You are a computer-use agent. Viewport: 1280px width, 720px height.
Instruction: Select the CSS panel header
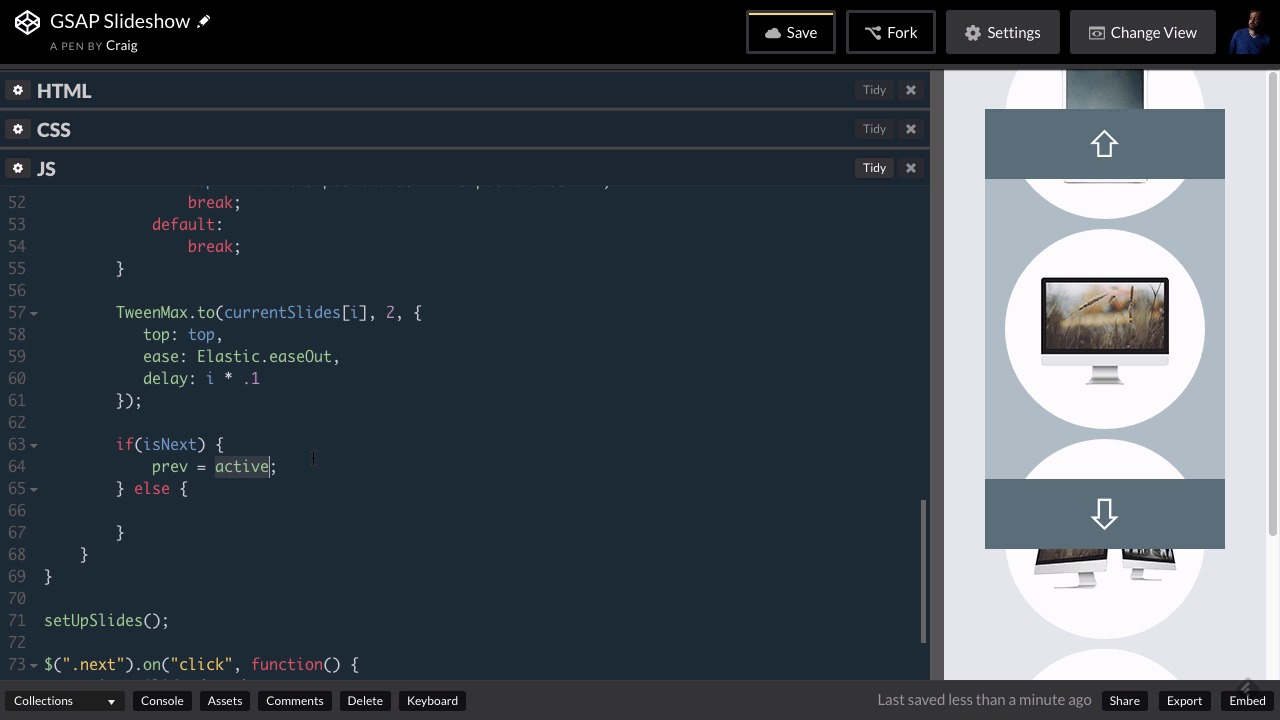pos(54,129)
